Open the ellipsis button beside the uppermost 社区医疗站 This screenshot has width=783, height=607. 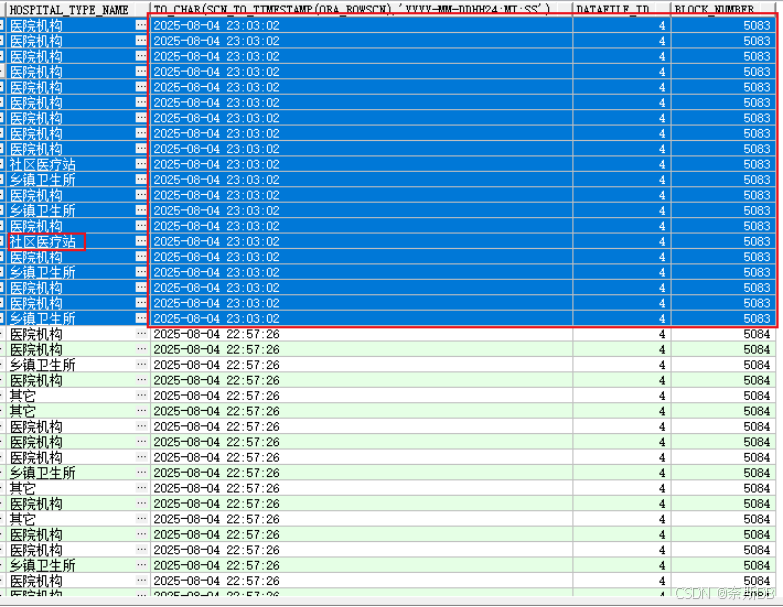coord(141,164)
